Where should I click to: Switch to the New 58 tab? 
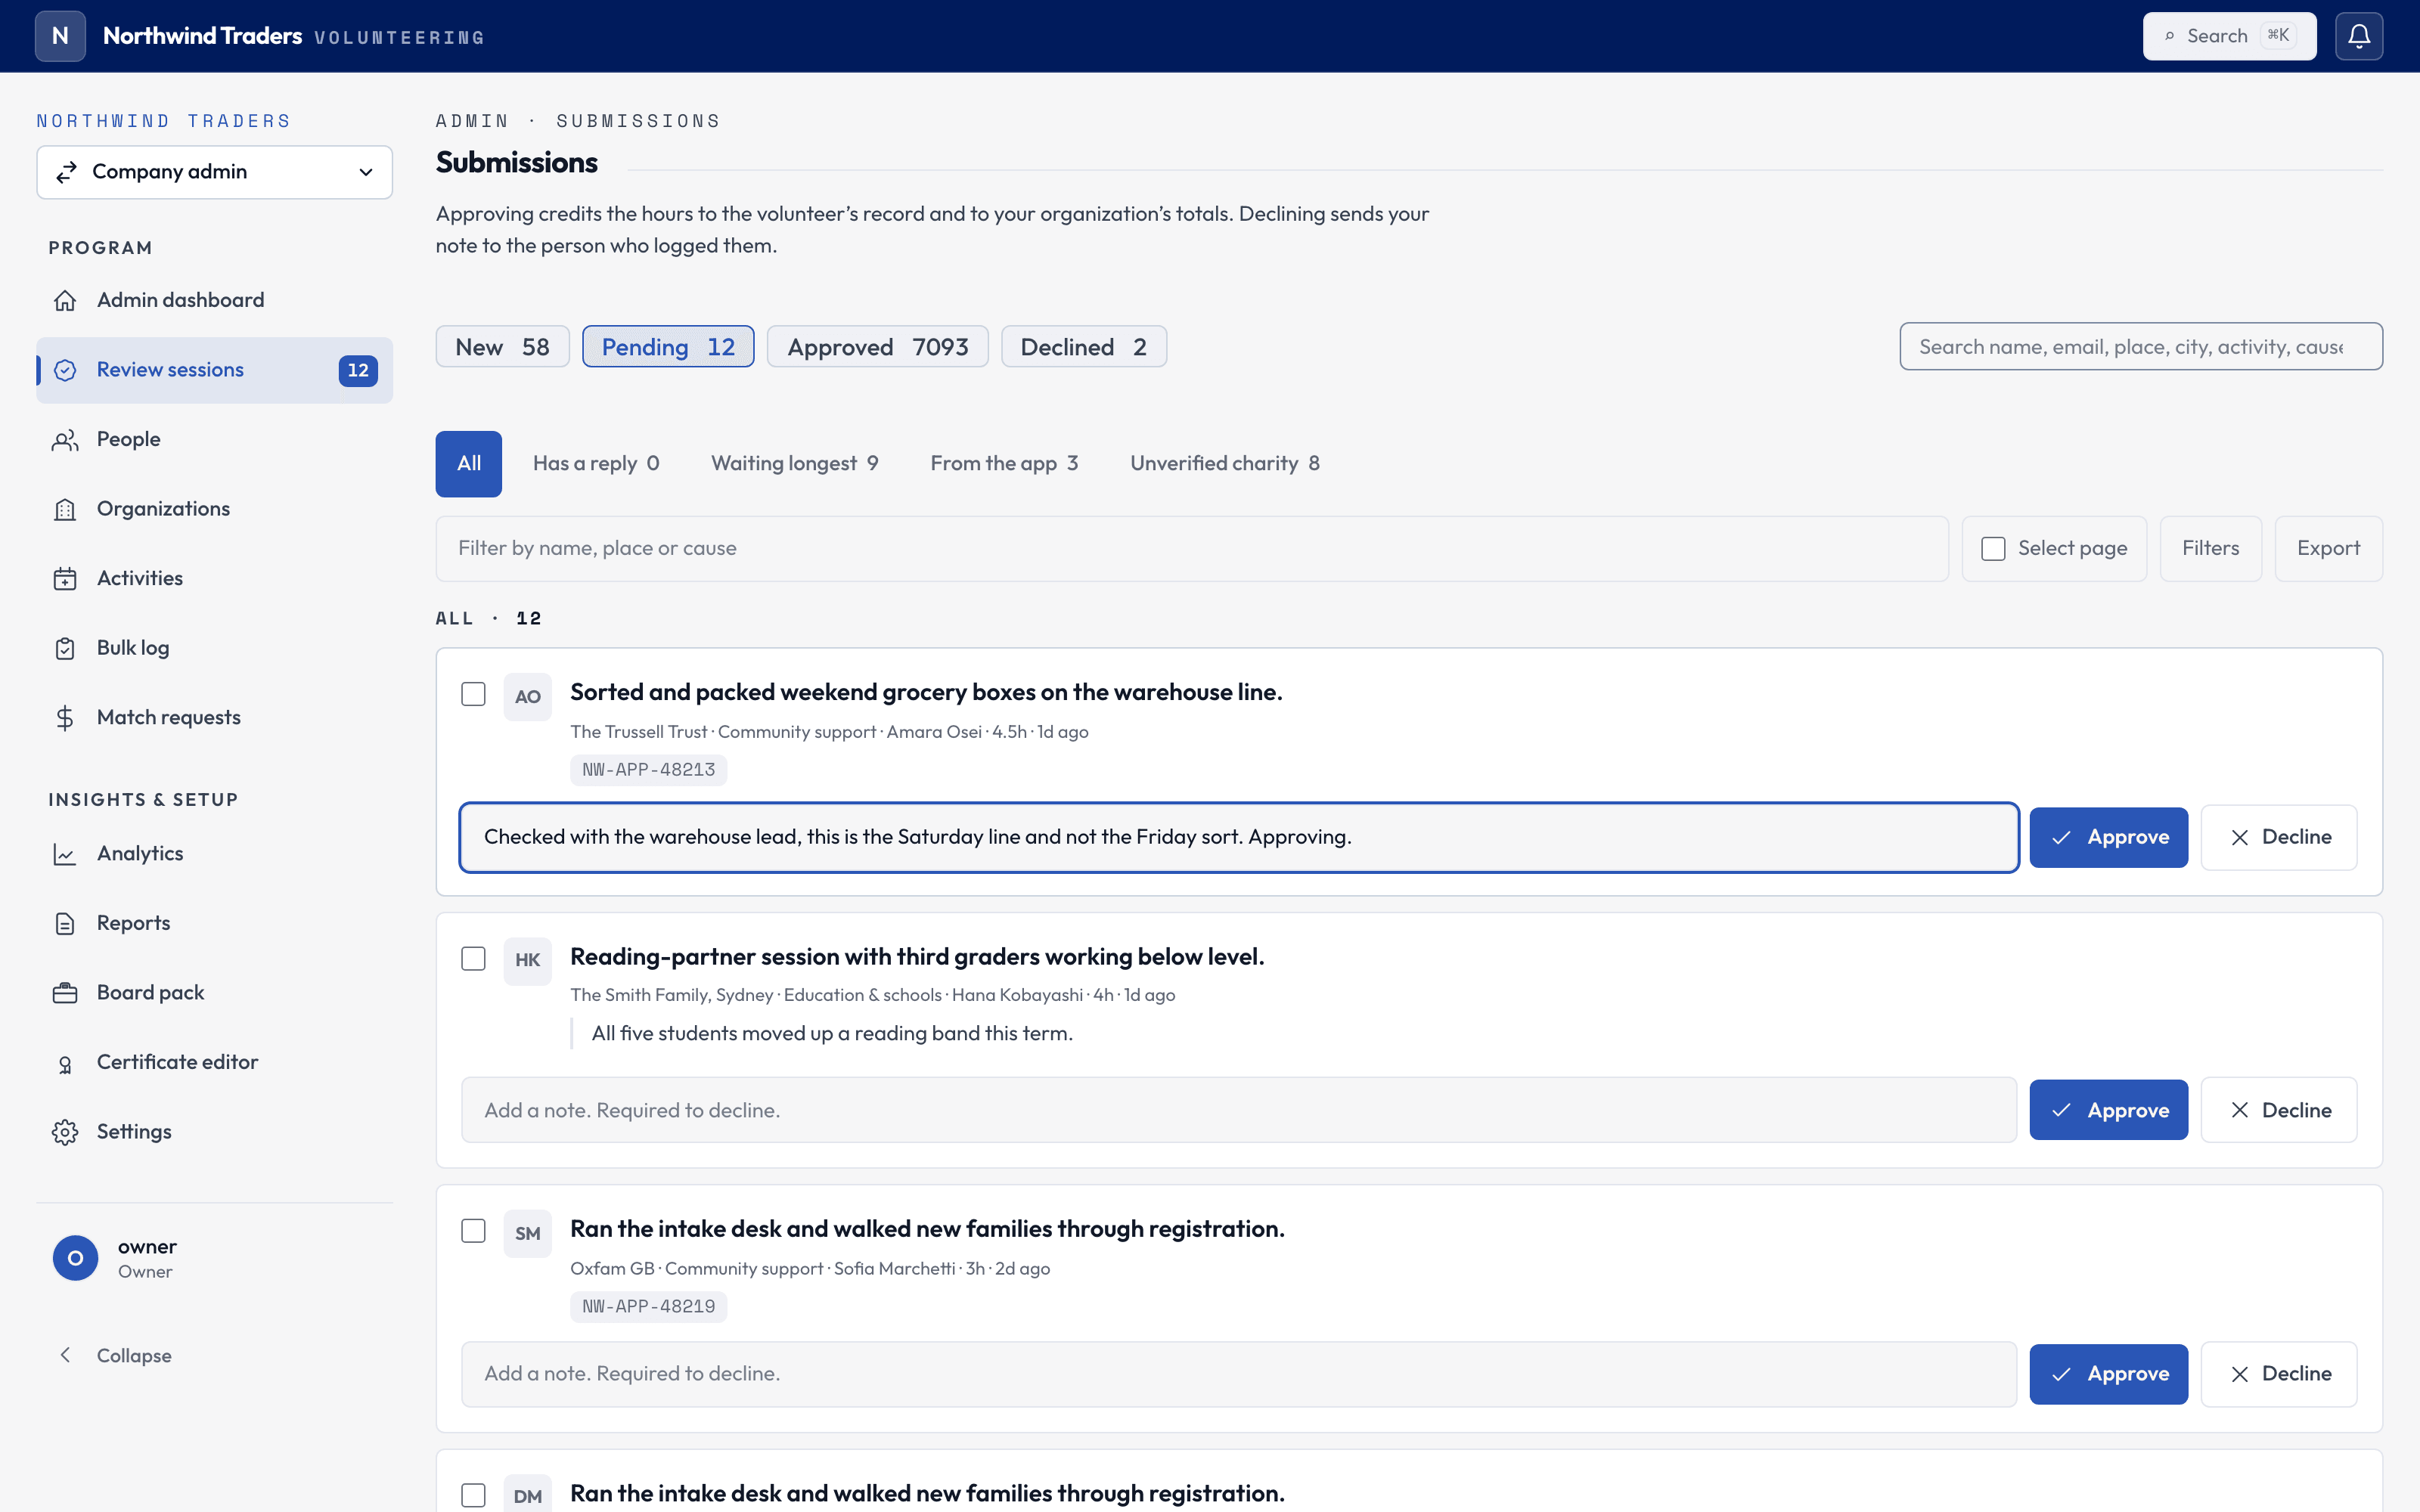502,346
